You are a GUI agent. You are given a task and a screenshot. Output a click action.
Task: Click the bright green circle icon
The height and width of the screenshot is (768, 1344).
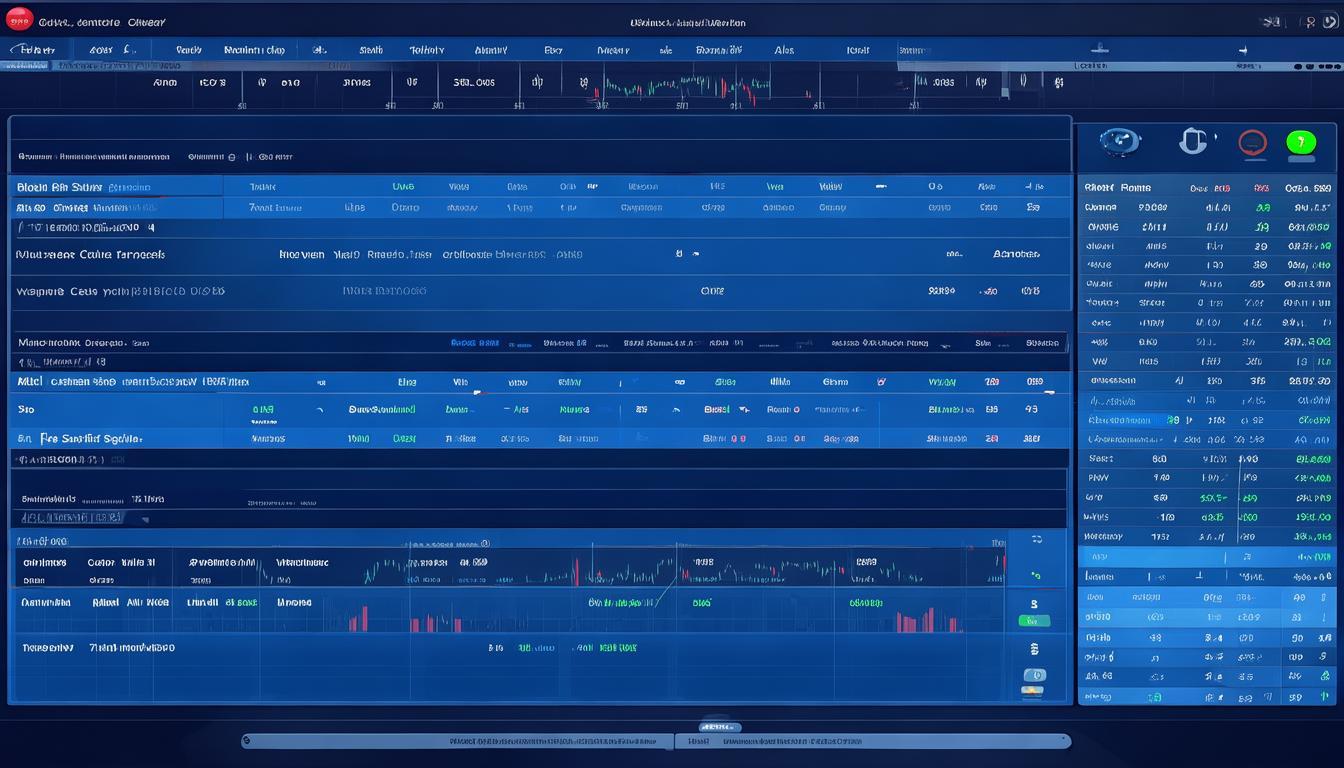pos(1301,143)
